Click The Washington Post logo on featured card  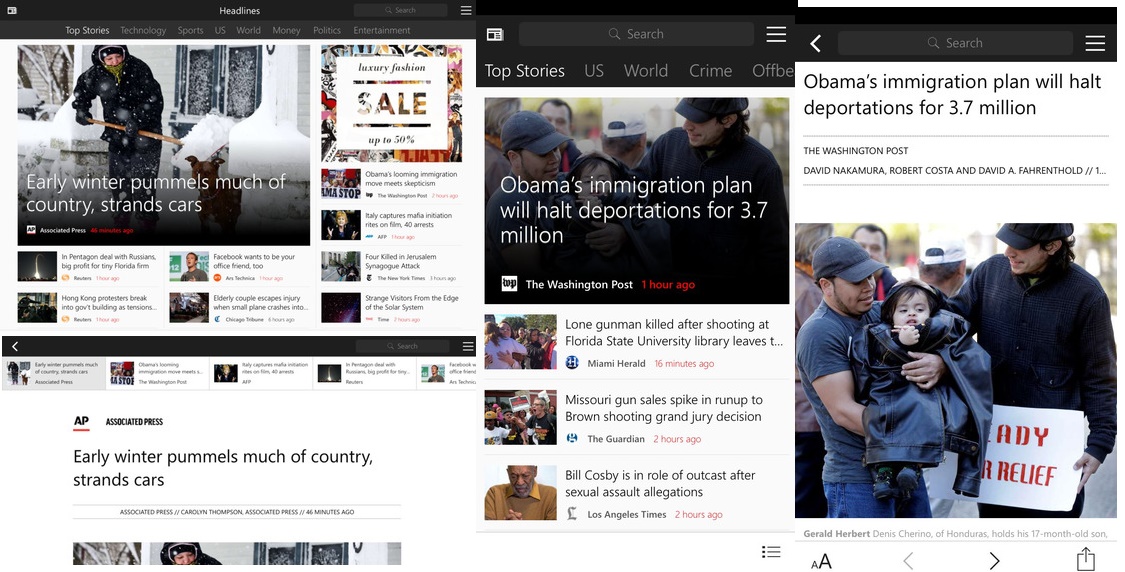click(x=509, y=284)
